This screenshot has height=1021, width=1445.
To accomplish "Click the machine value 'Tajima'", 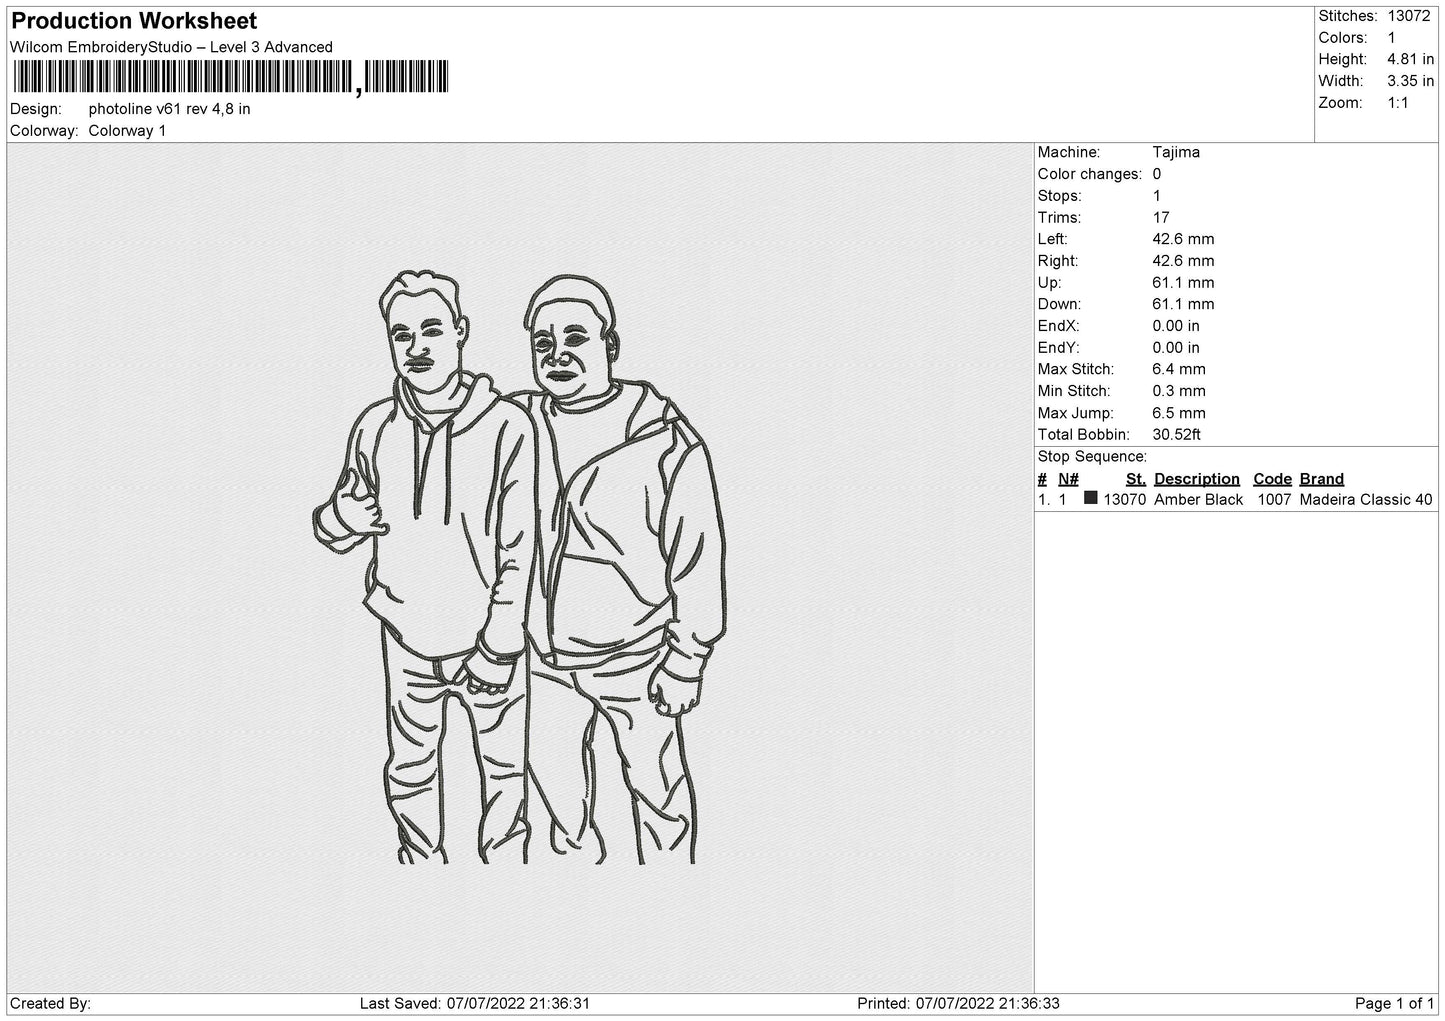I will click(x=1176, y=152).
